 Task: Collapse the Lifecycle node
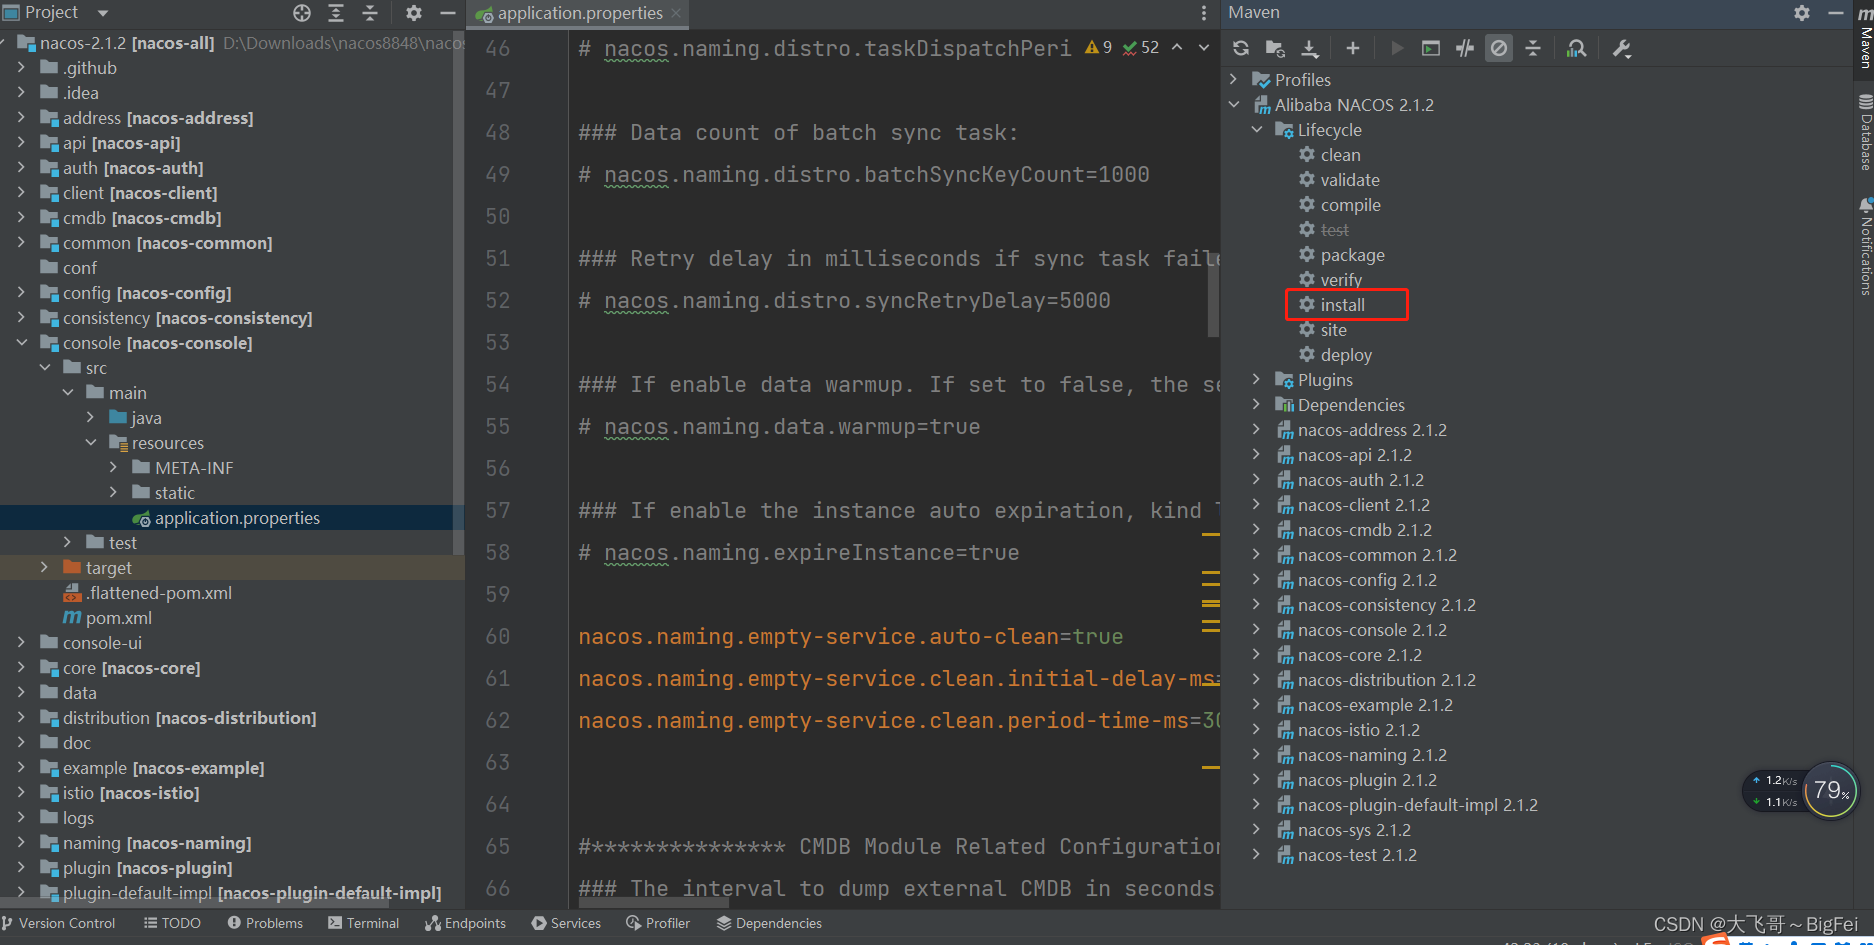tap(1257, 130)
